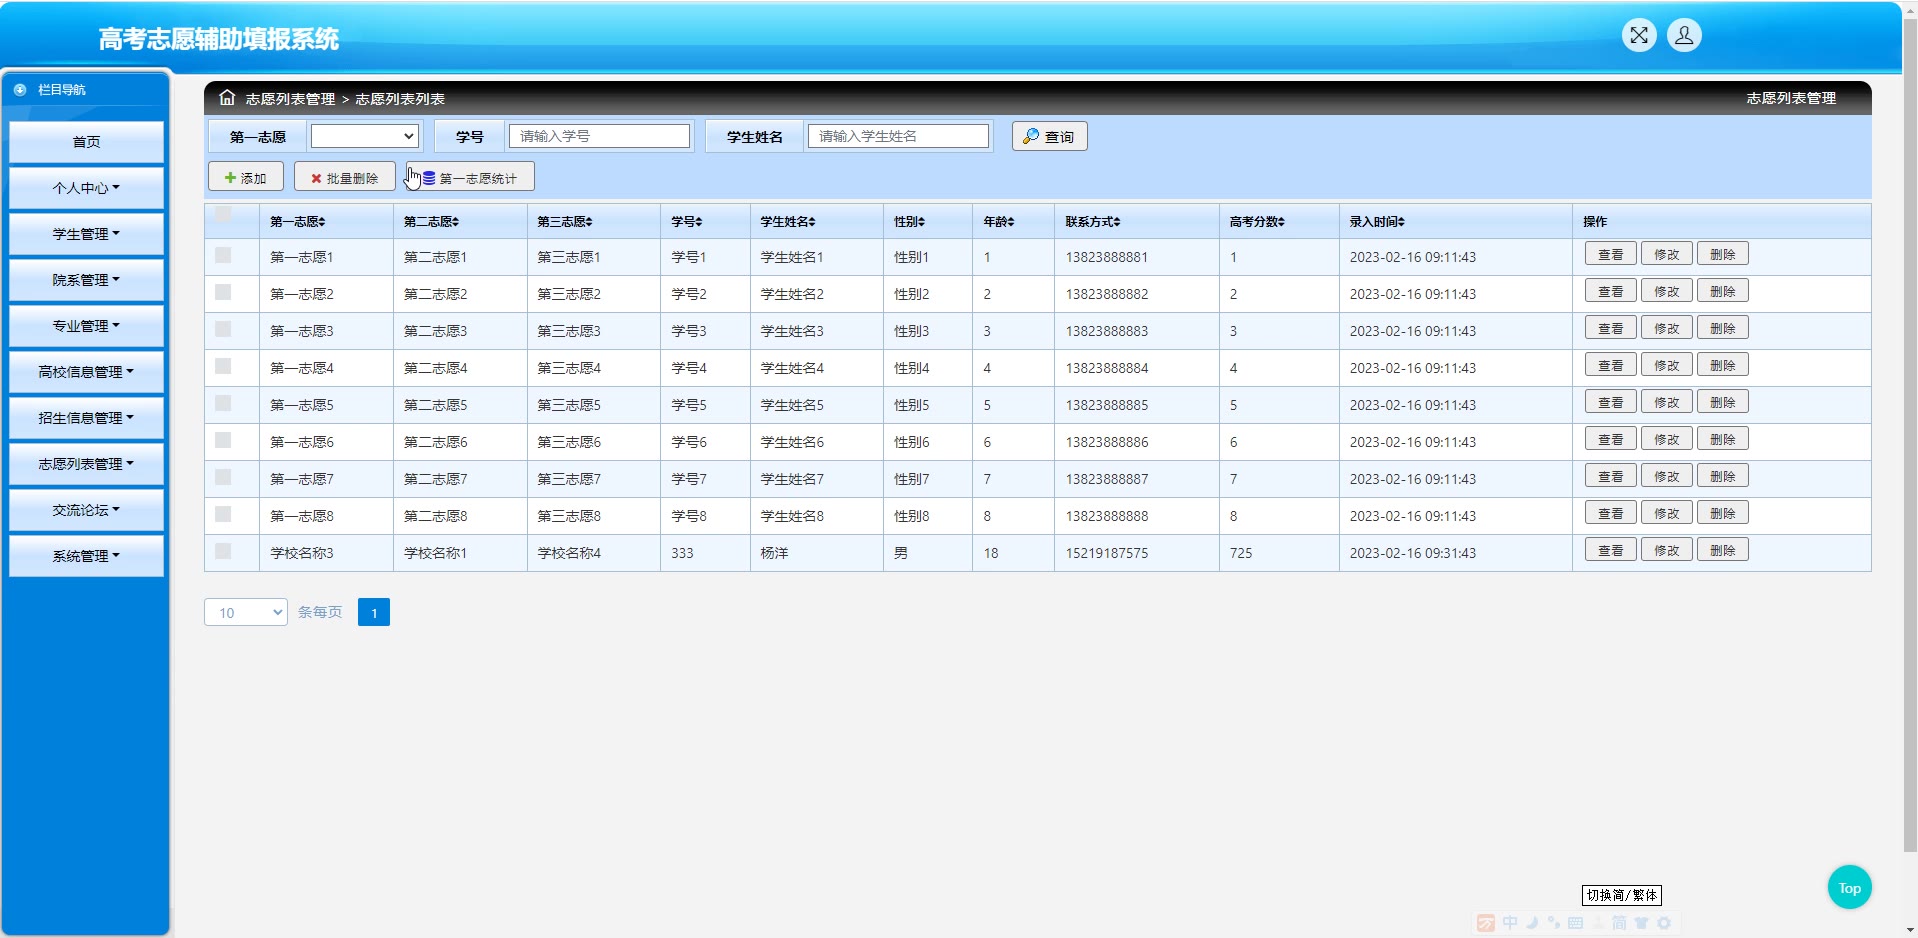
Task: Click 修改 for the 杨洋 row
Action: (x=1666, y=551)
